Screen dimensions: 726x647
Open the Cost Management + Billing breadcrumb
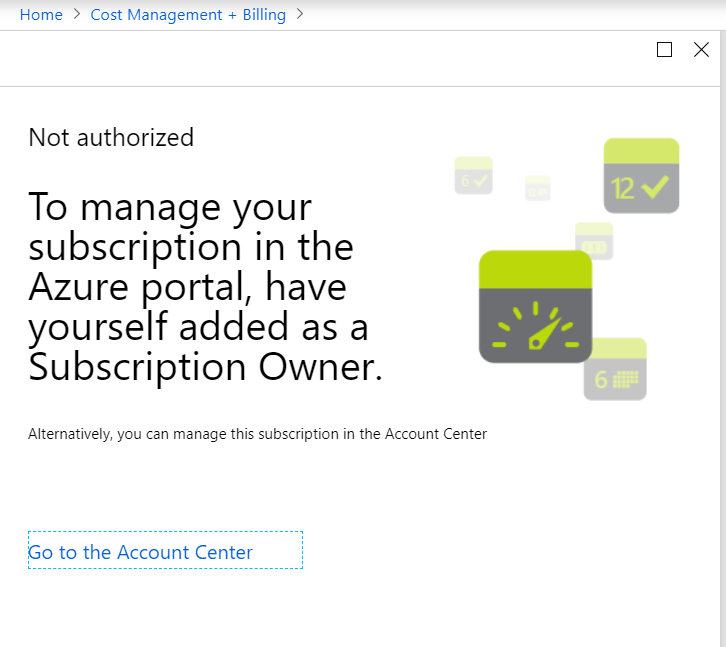pos(188,15)
